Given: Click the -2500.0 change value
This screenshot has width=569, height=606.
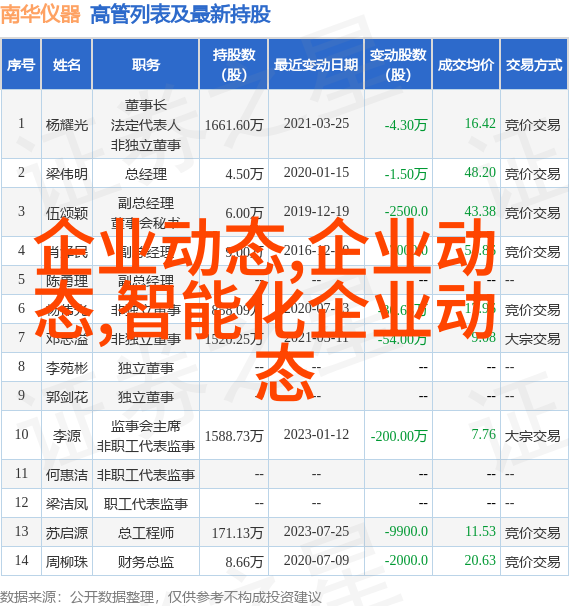Looking at the screenshot, I should tap(406, 211).
